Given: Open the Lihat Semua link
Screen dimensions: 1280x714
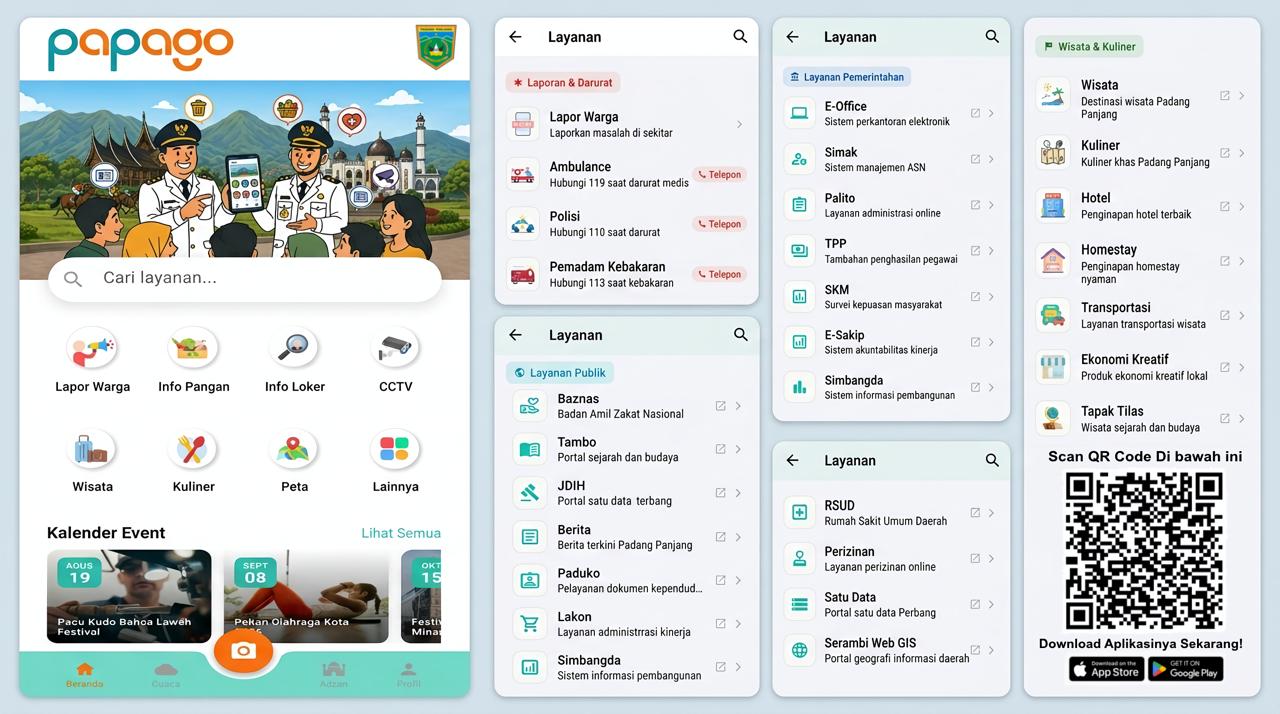Looking at the screenshot, I should (401, 533).
